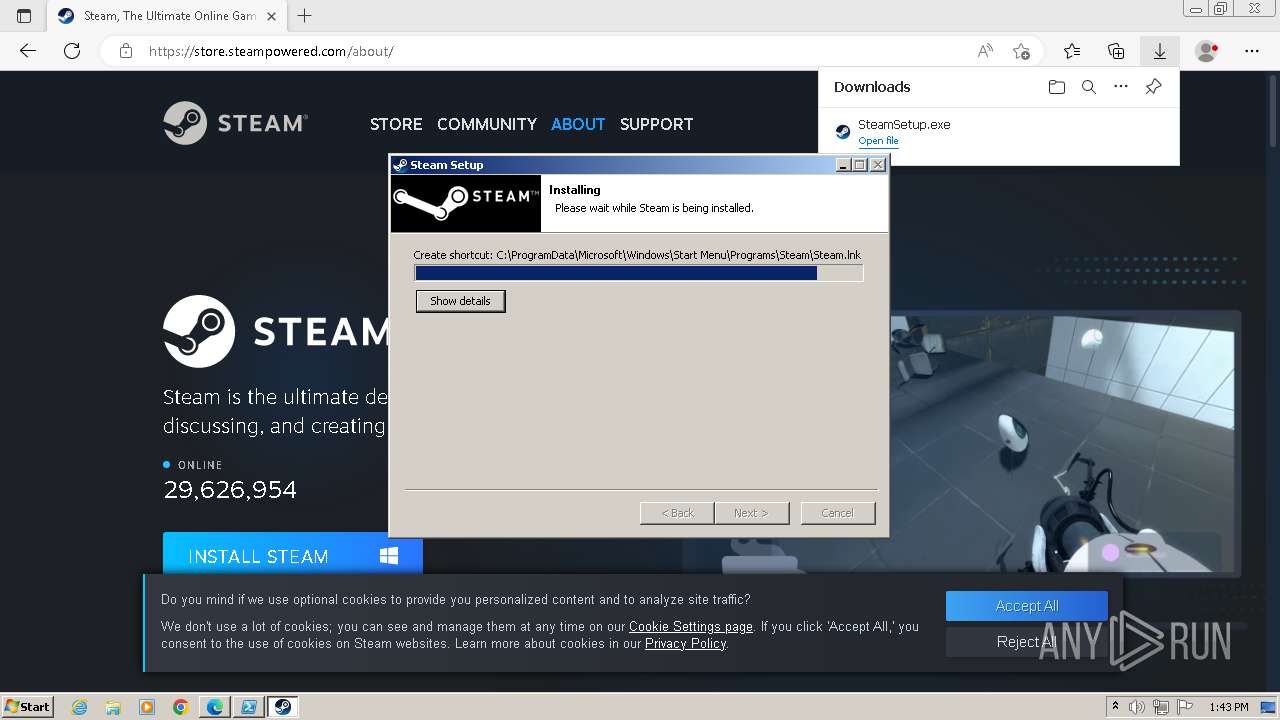Image resolution: width=1280 pixels, height=720 pixels.
Task: Open the Collections icon
Action: click(1116, 51)
